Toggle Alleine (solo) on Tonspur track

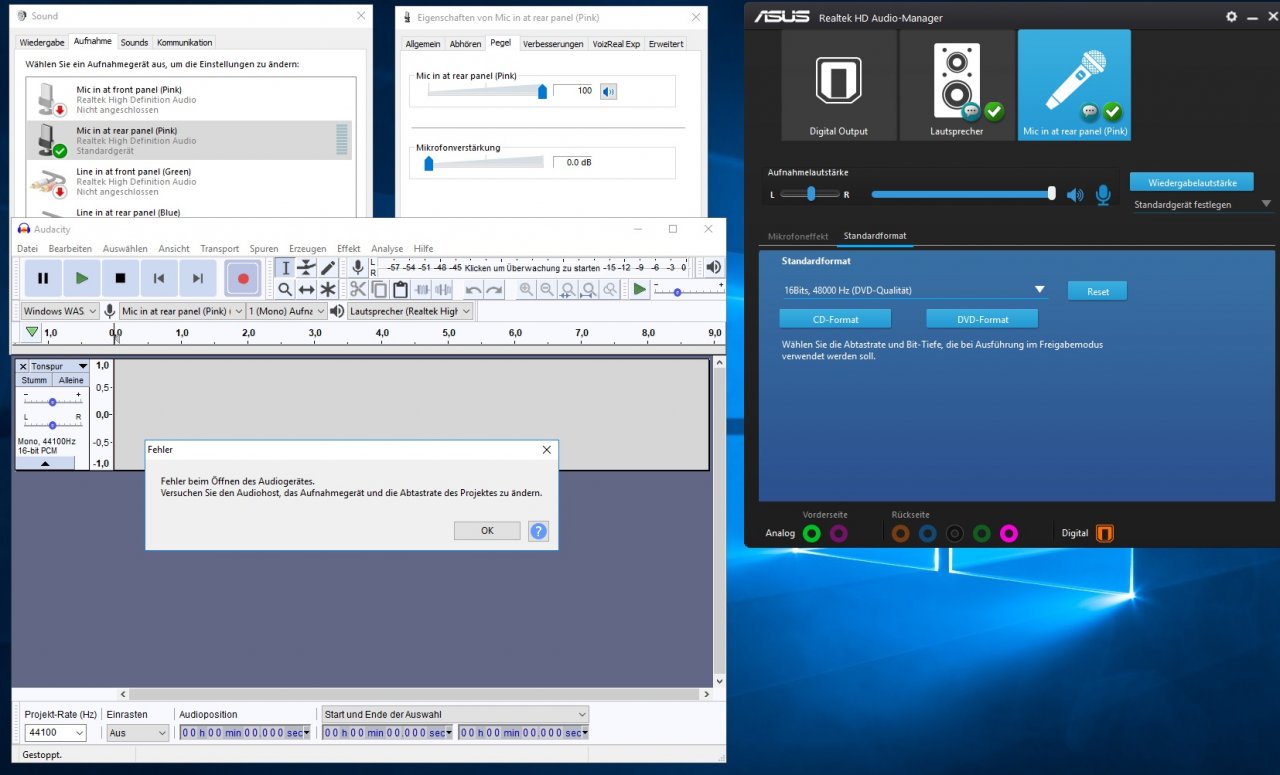[71, 380]
